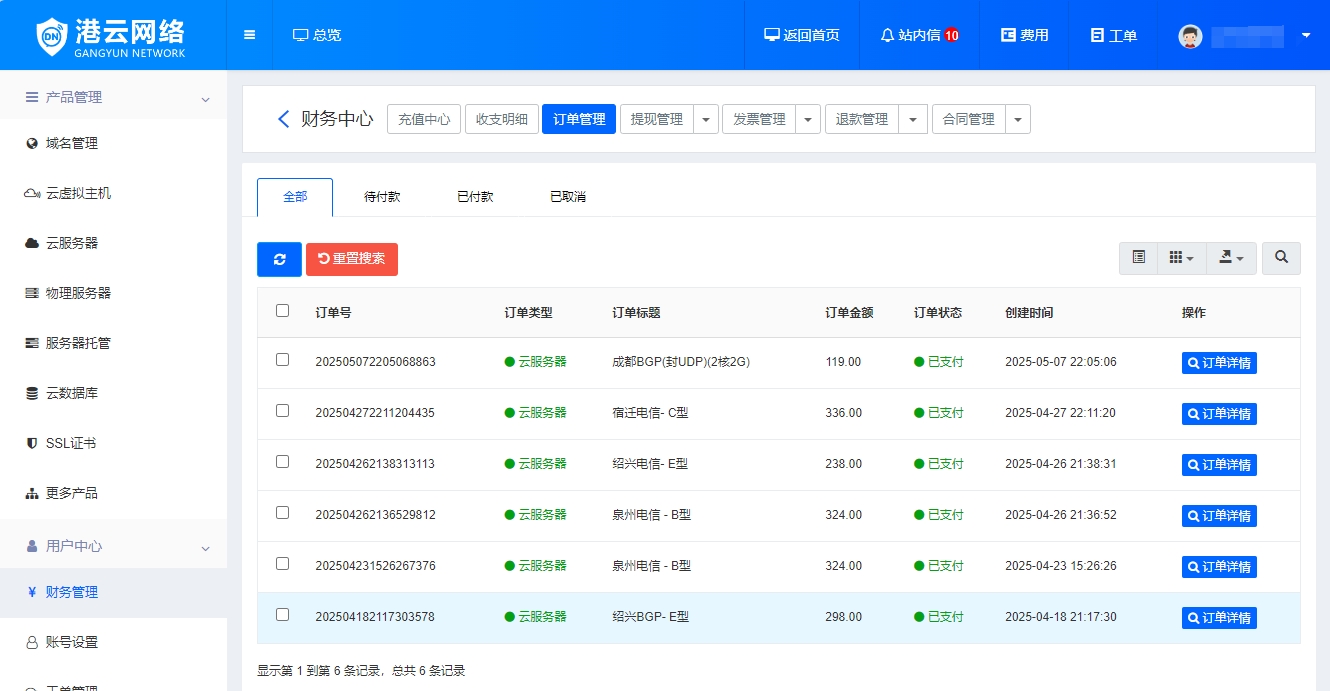Open the export dropdown in table toolbar

(1231, 258)
